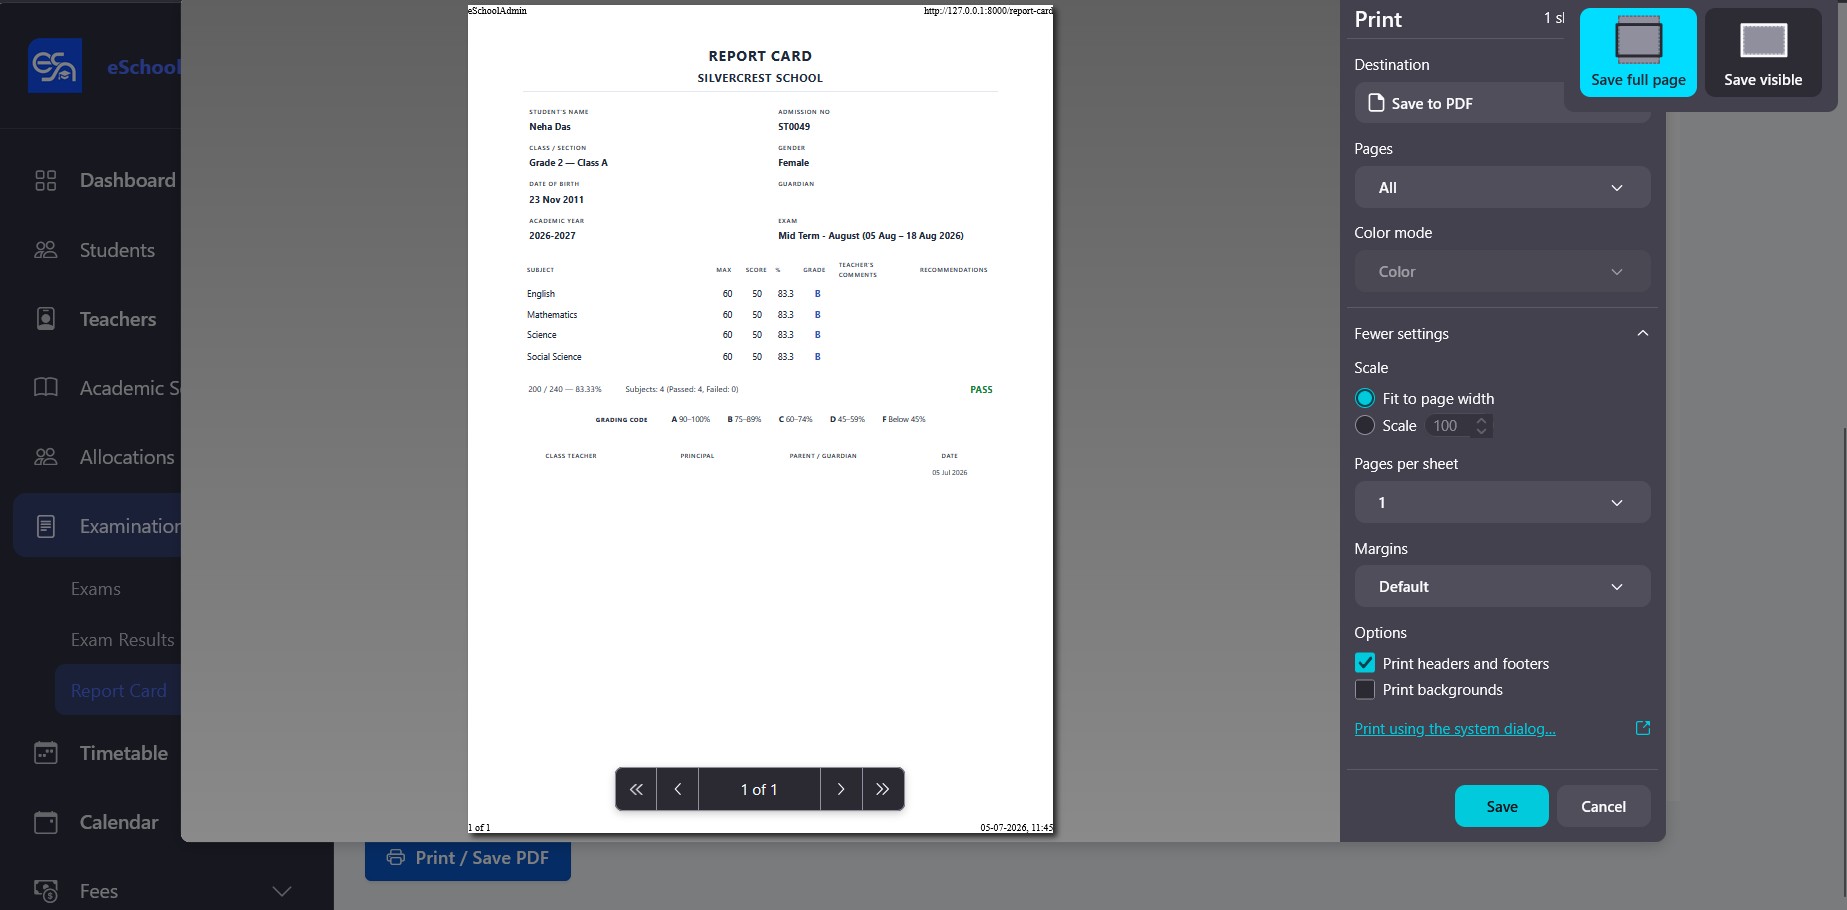
Task: Click the Students sidebar icon
Action: 46,250
